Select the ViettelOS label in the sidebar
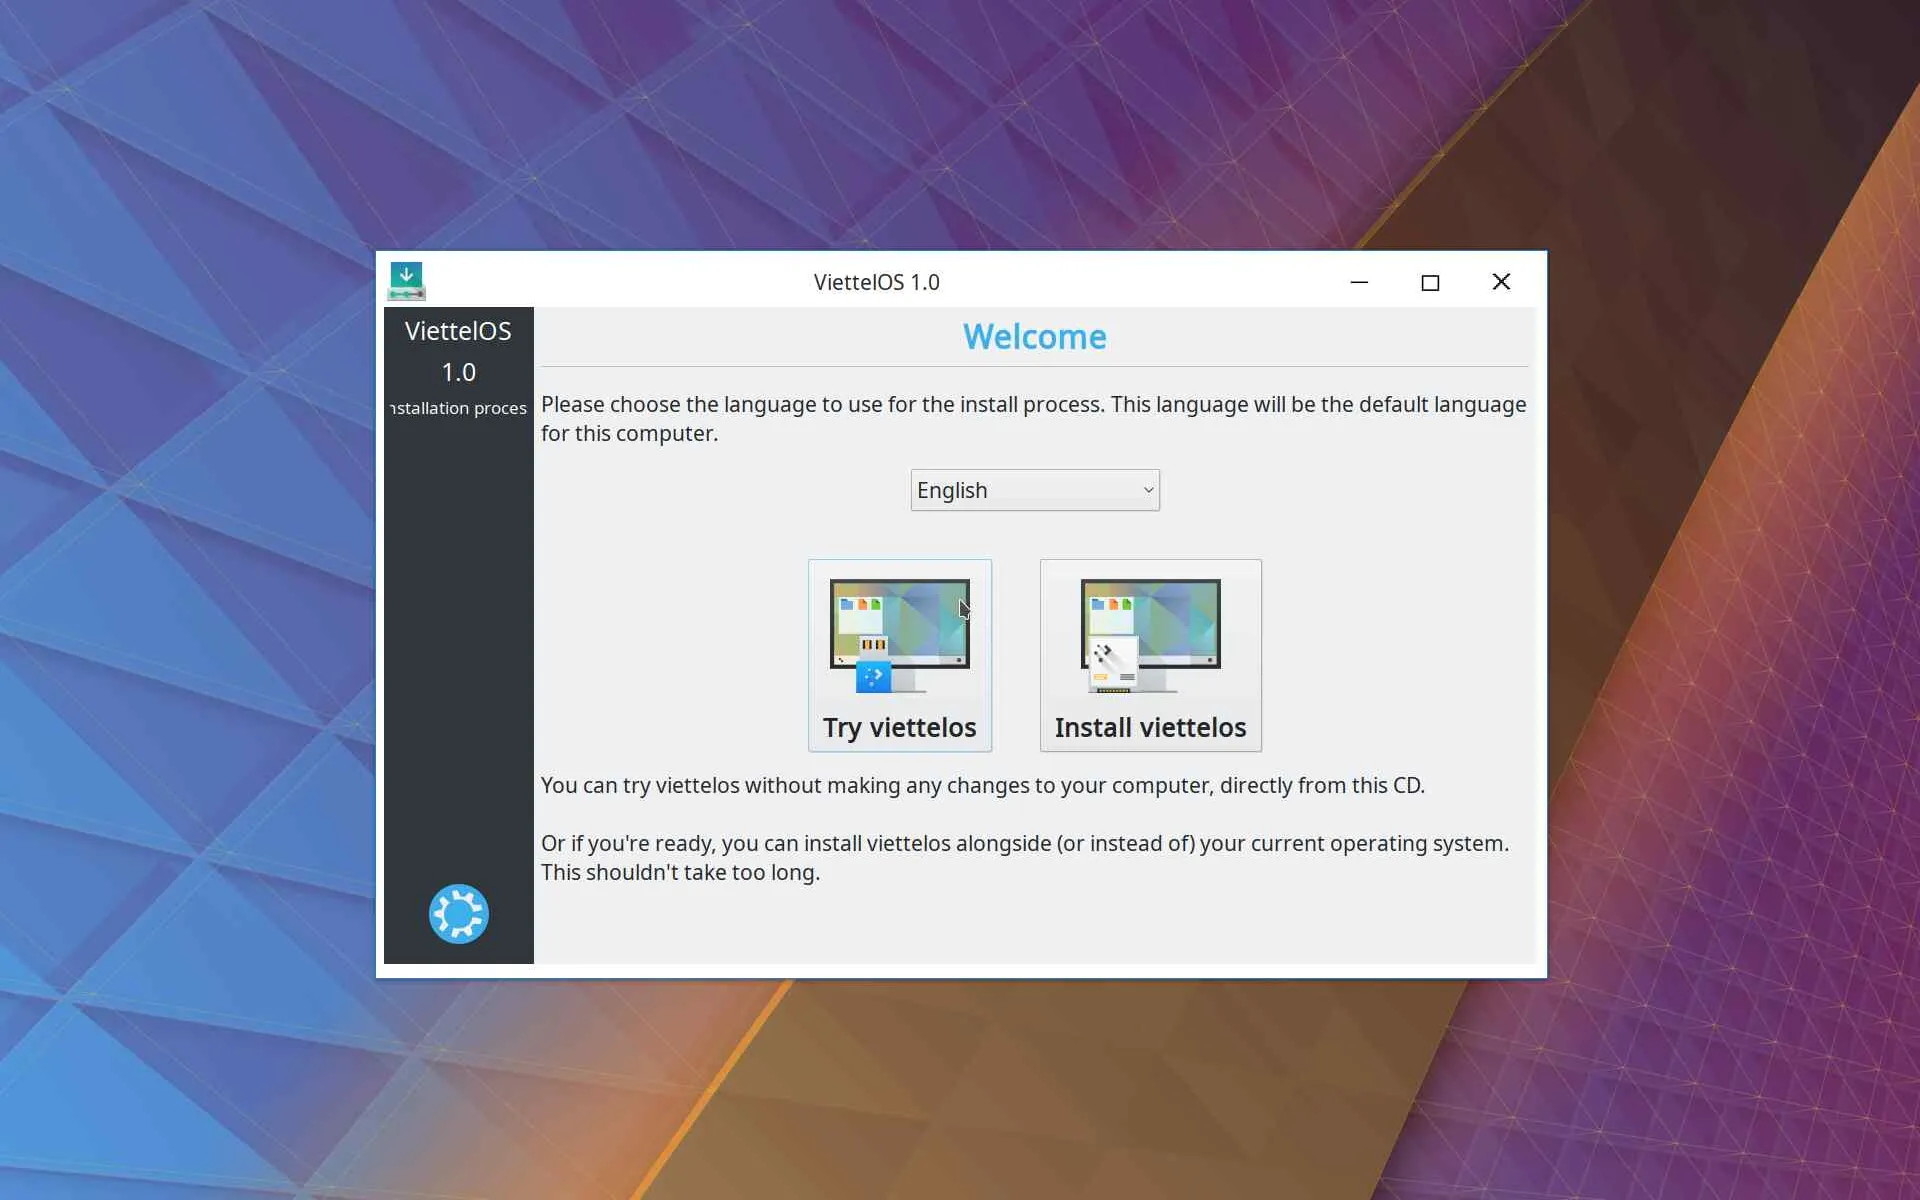Screen dimensions: 1920x1200 pyautogui.click(x=458, y=331)
